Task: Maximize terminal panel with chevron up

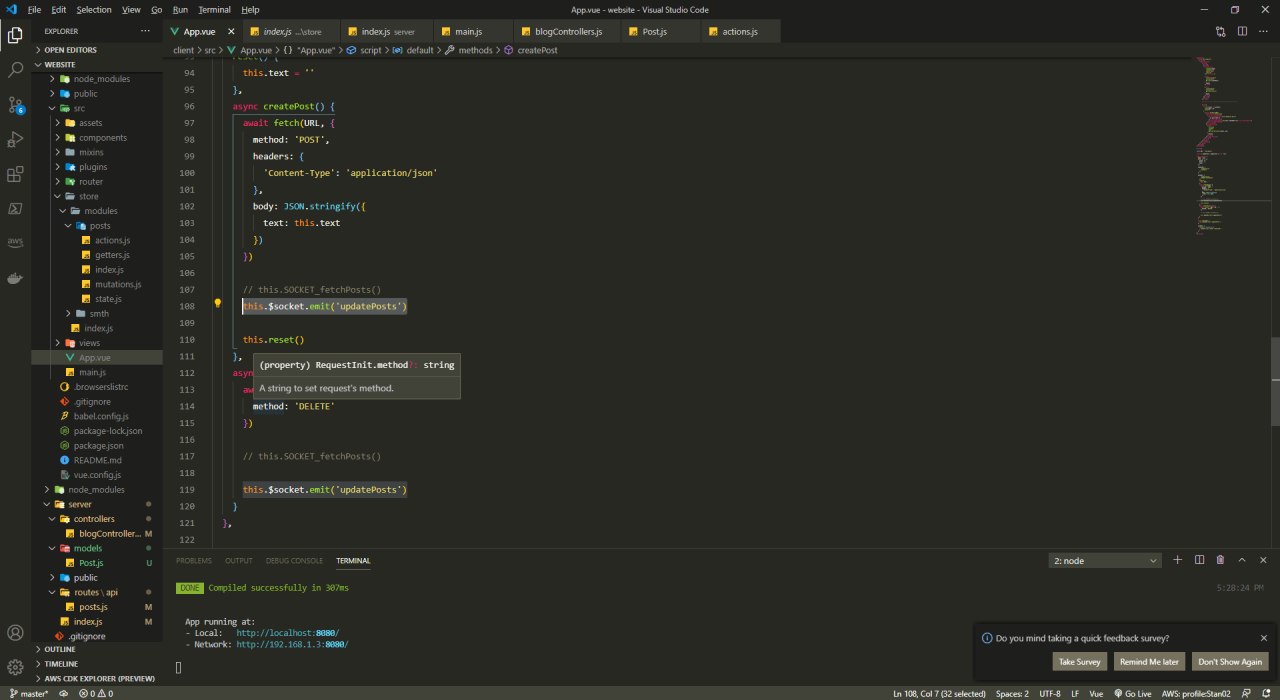Action: pyautogui.click(x=1242, y=560)
